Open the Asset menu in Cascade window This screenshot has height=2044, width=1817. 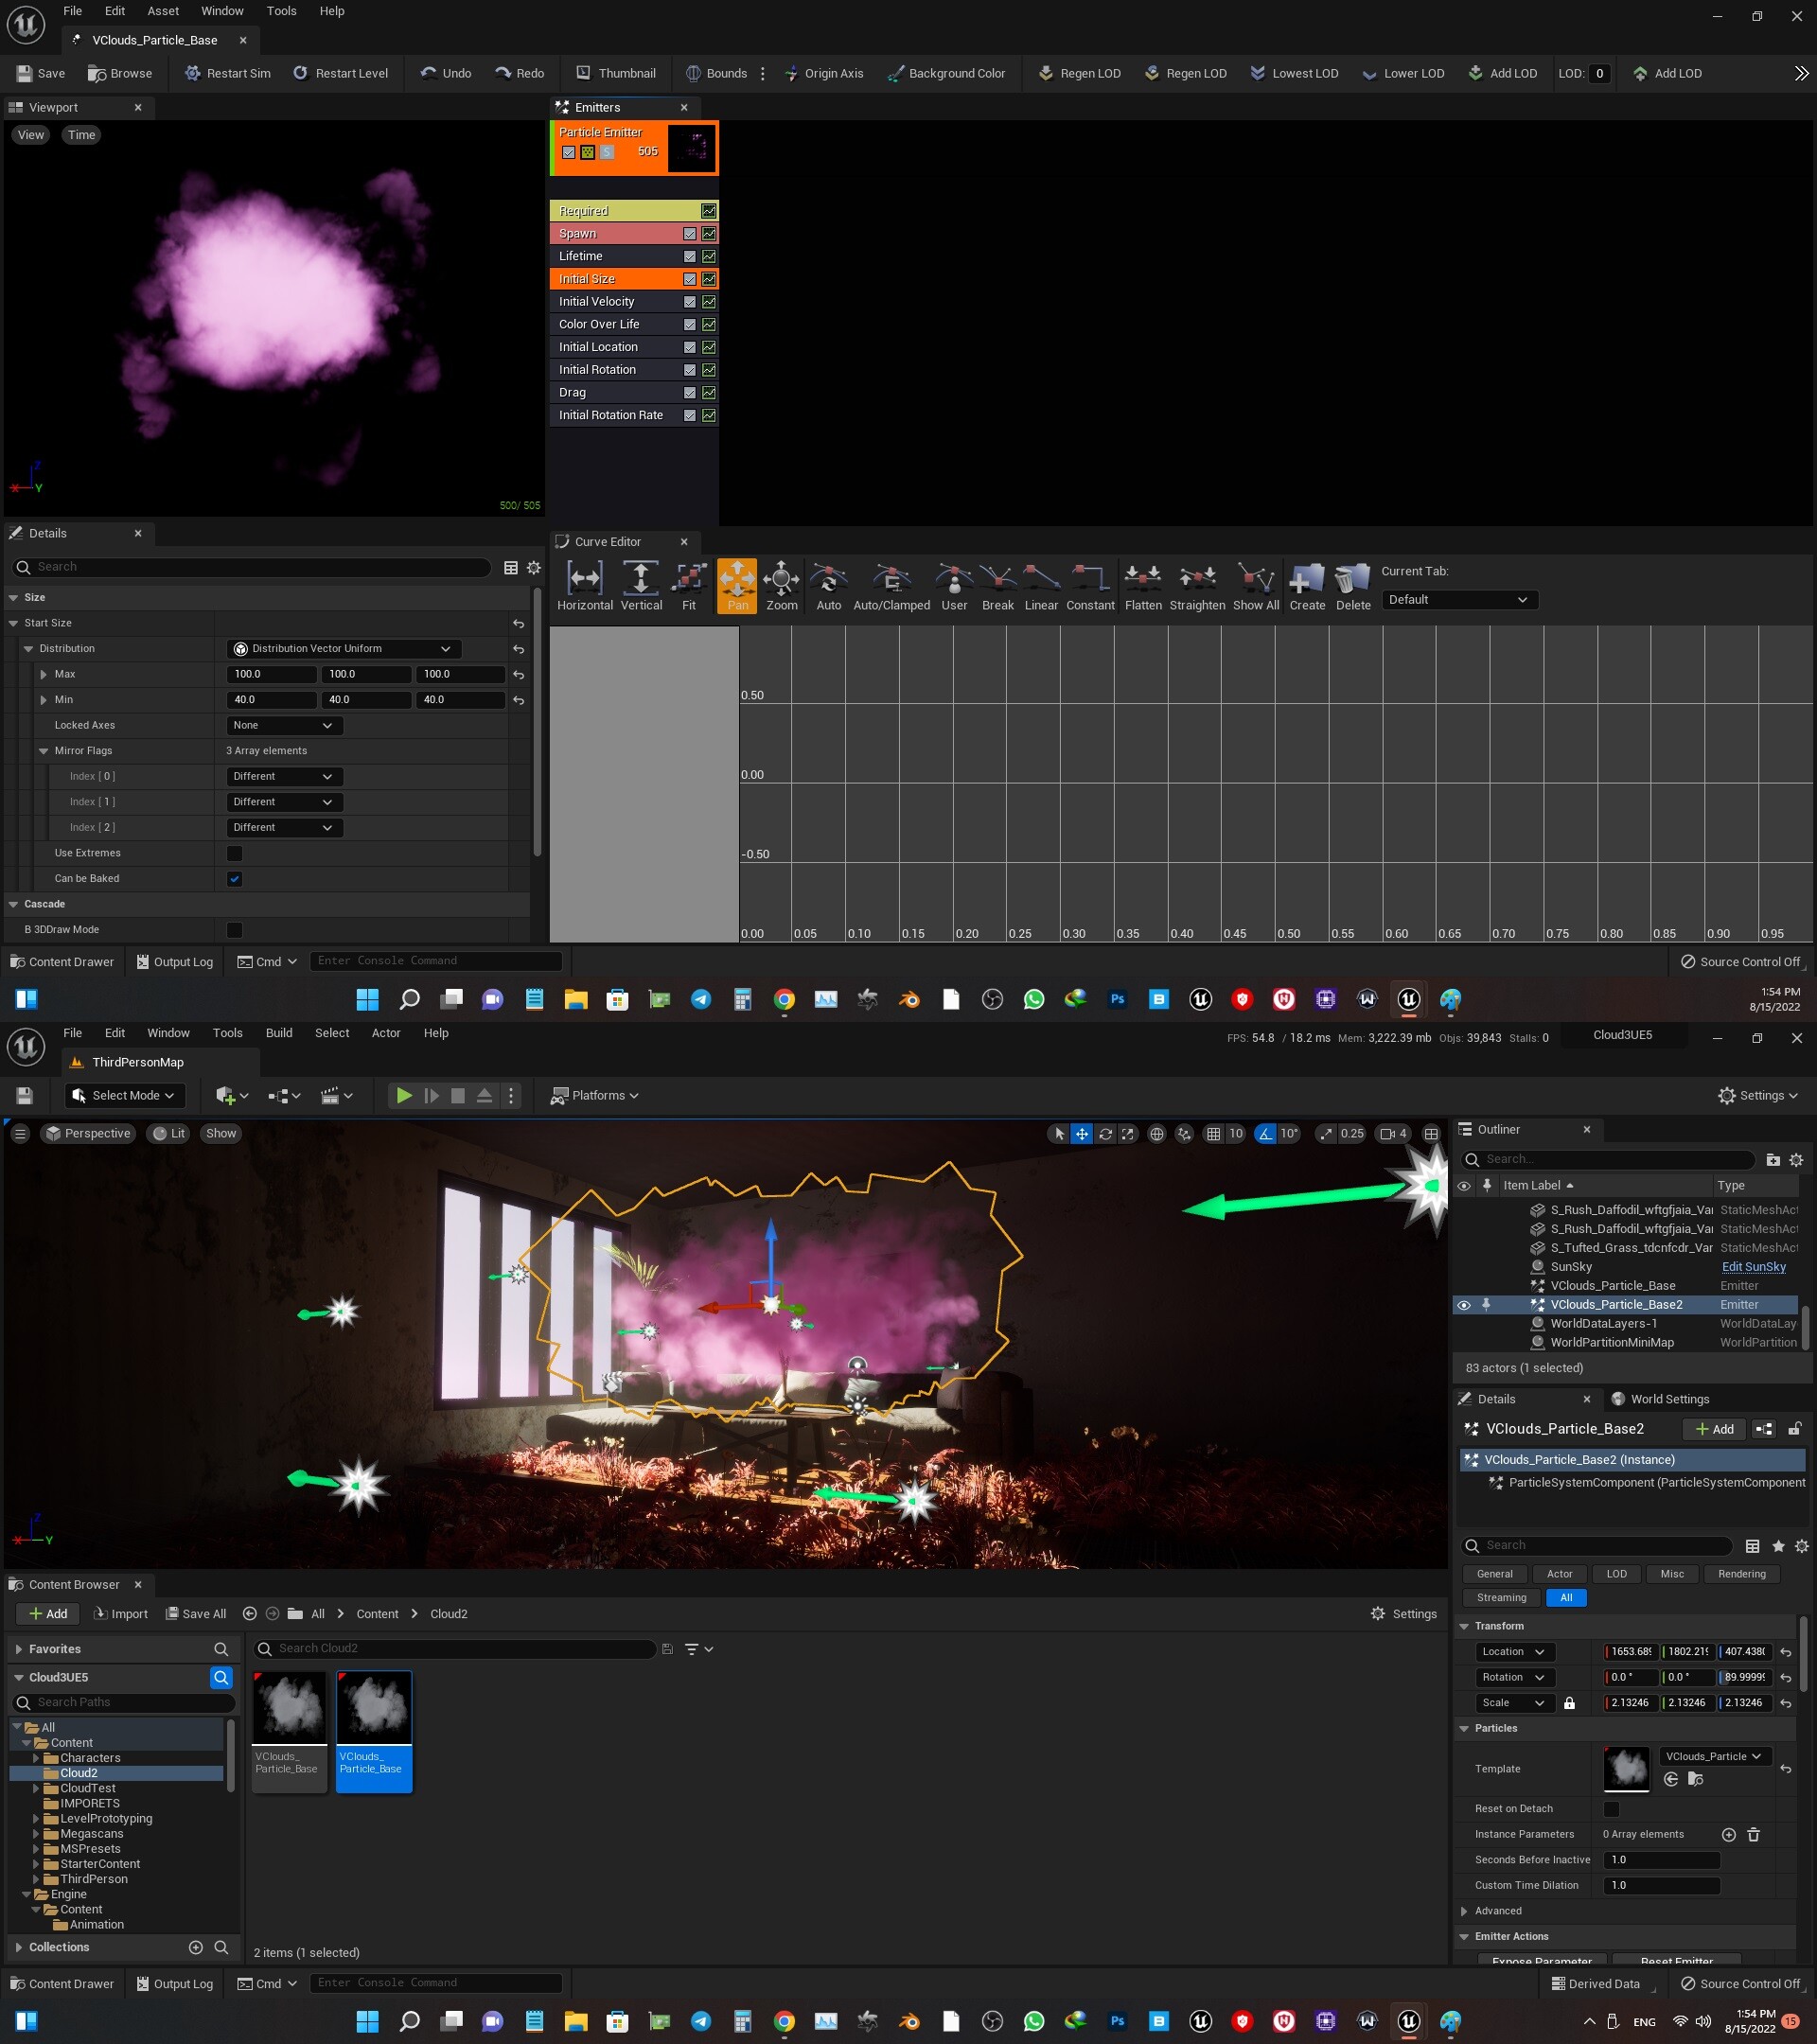tap(163, 11)
